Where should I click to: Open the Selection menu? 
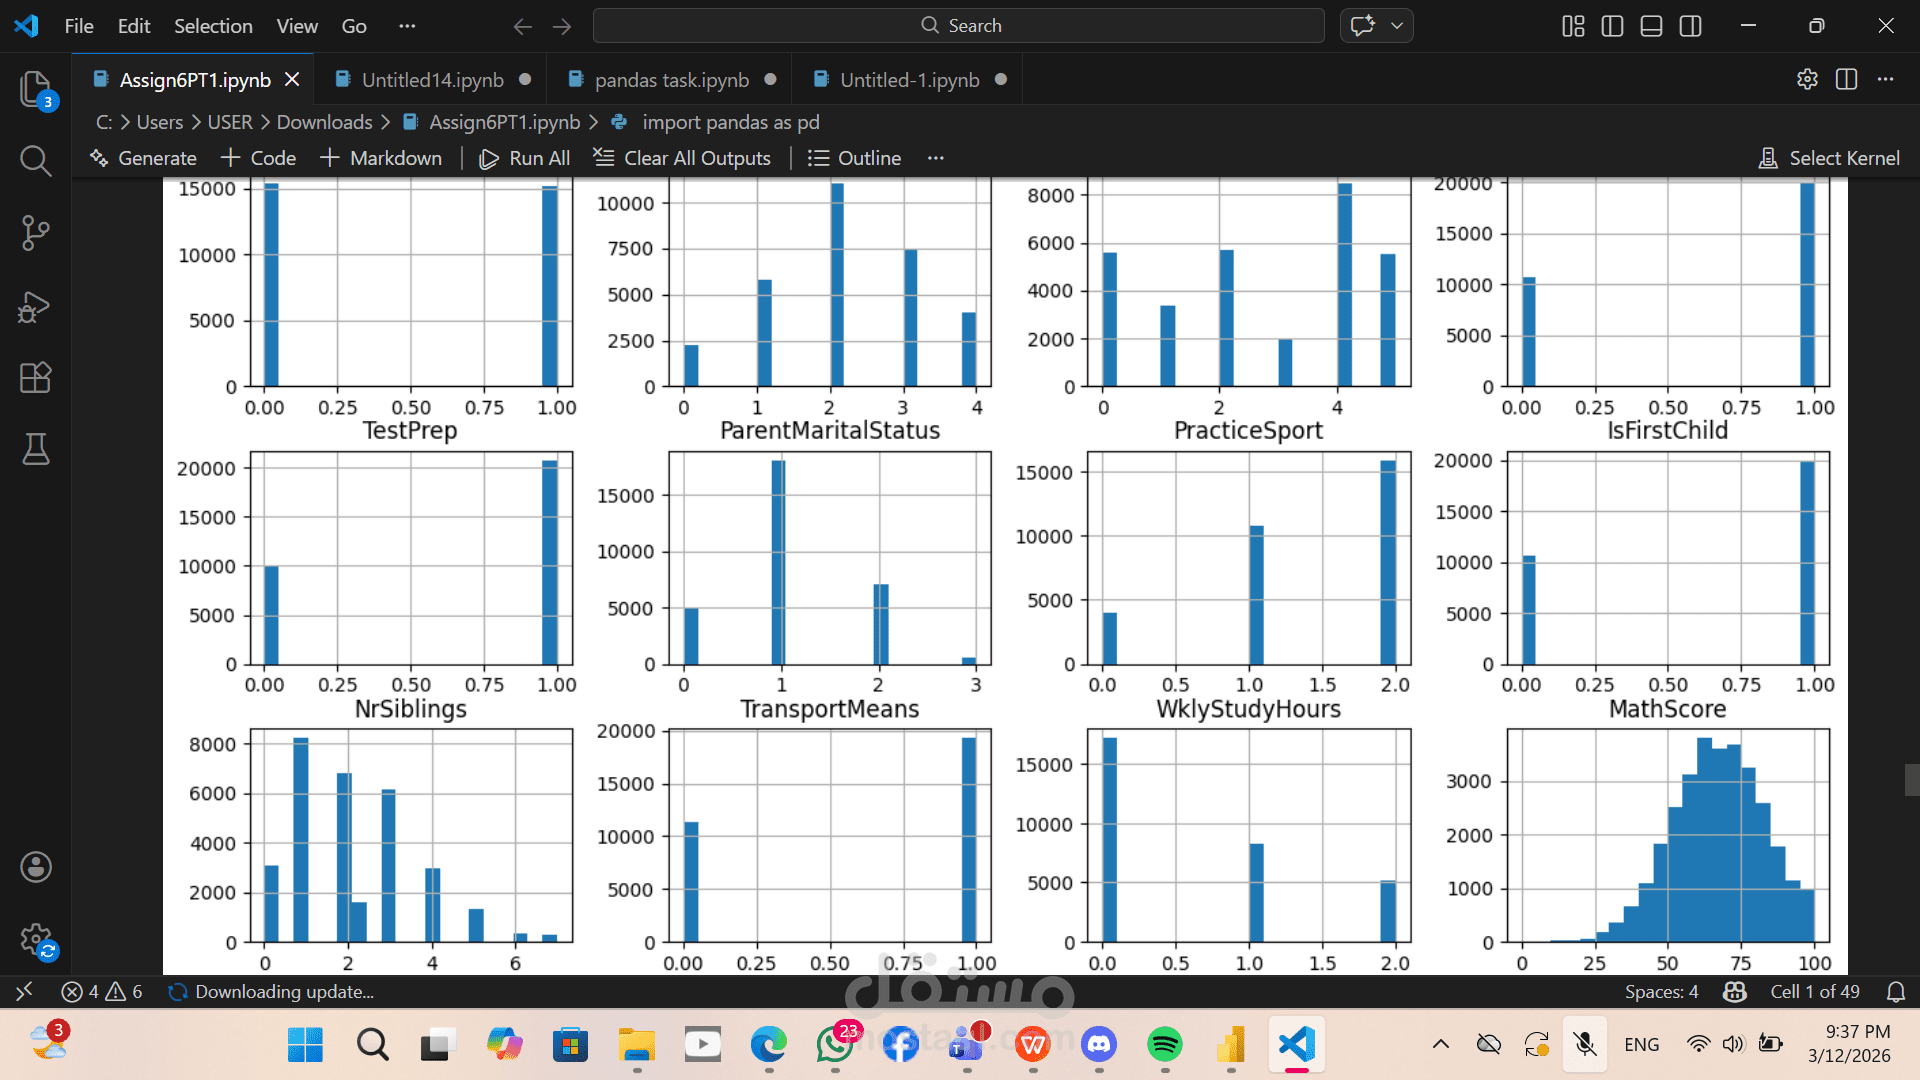(x=213, y=26)
